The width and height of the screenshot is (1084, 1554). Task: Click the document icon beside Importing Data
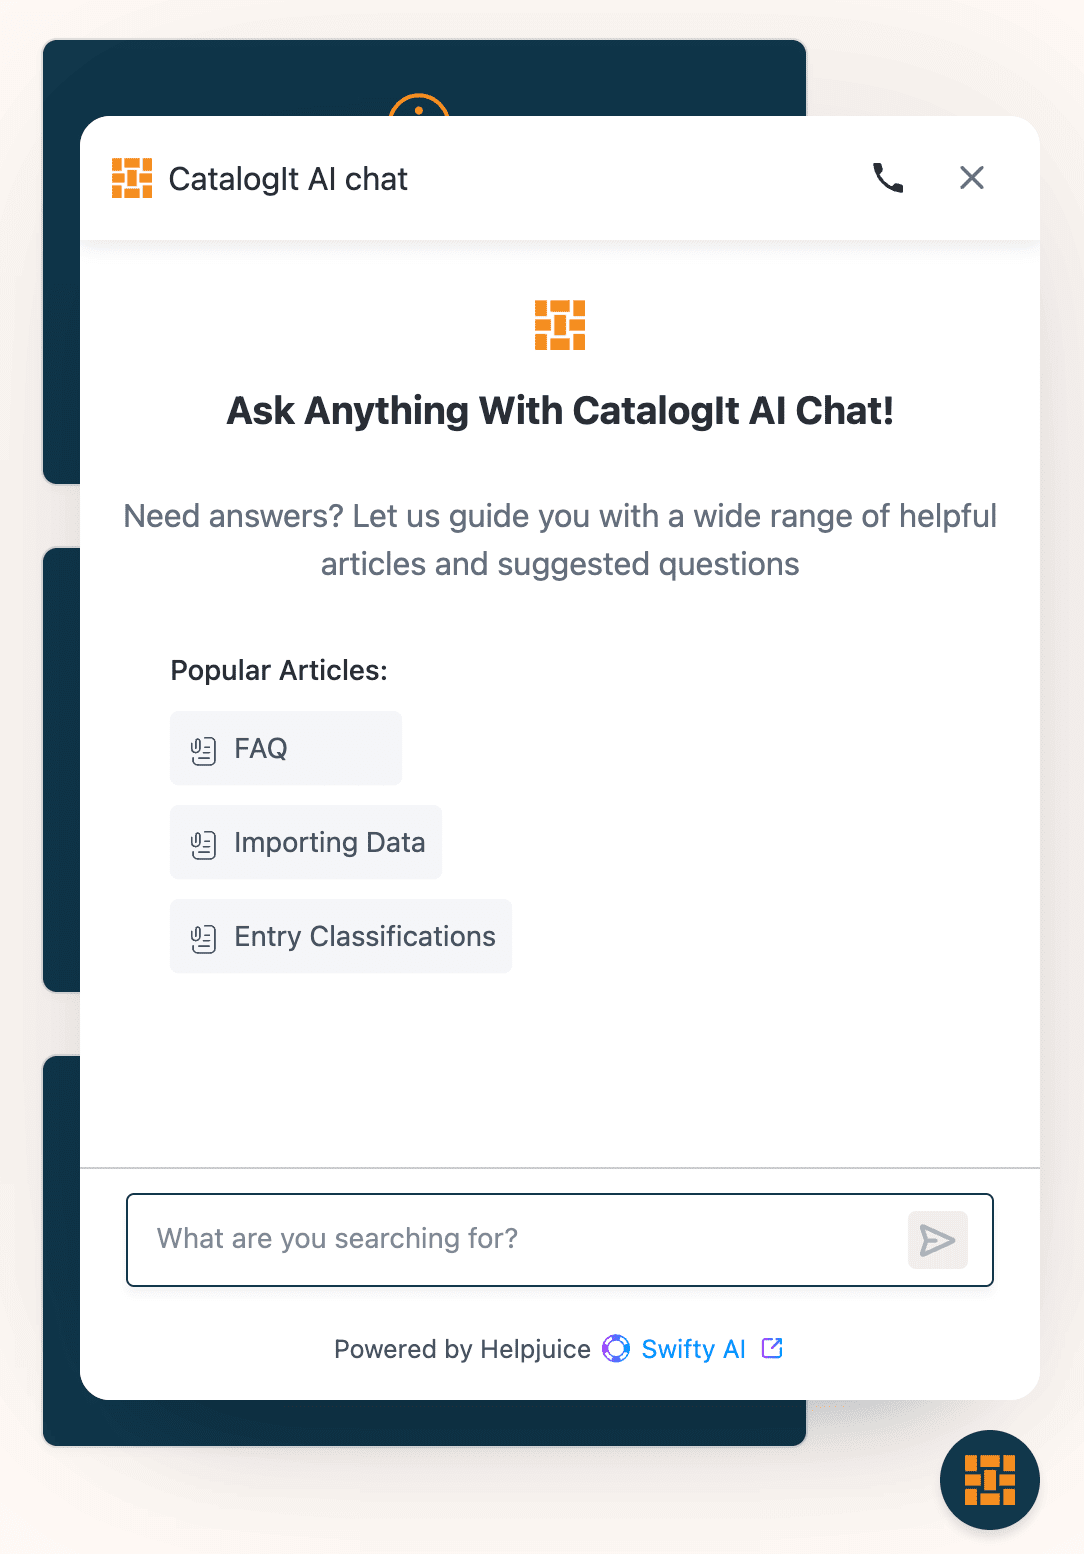coord(203,844)
